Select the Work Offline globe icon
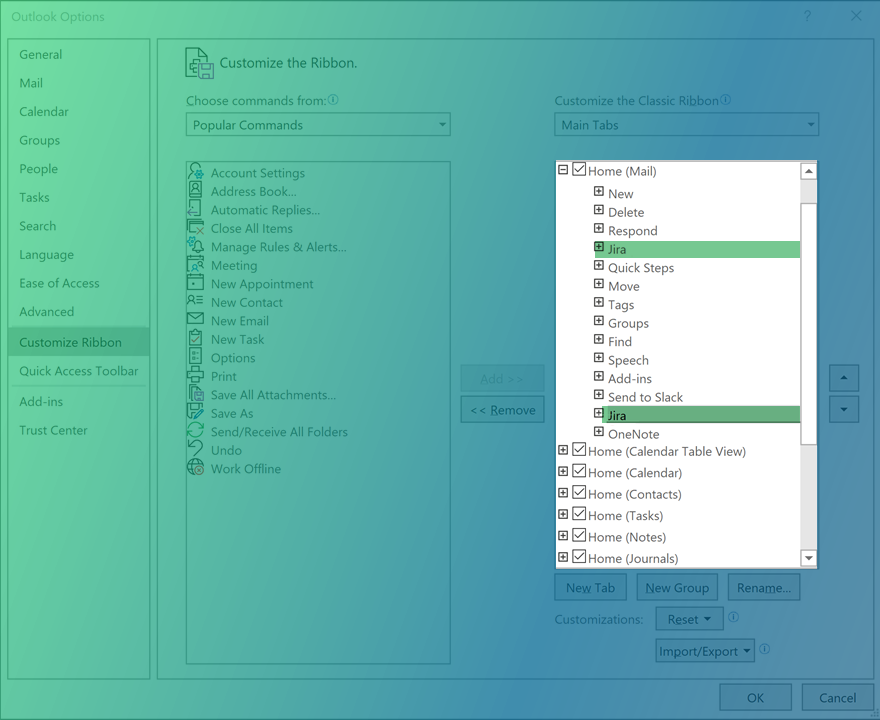The height and width of the screenshot is (720, 880). tap(196, 468)
